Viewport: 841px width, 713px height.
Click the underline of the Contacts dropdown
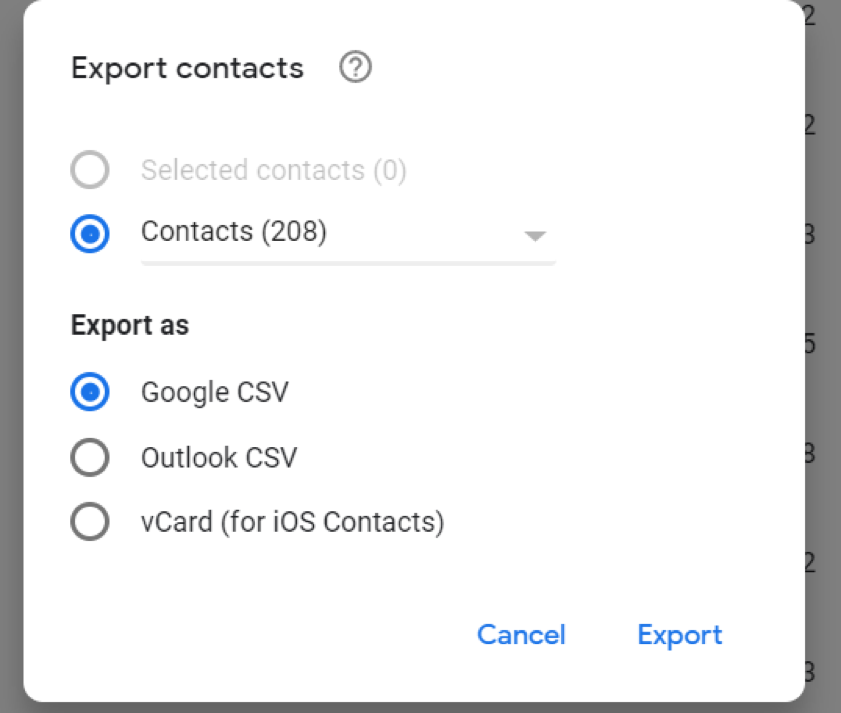coord(348,263)
